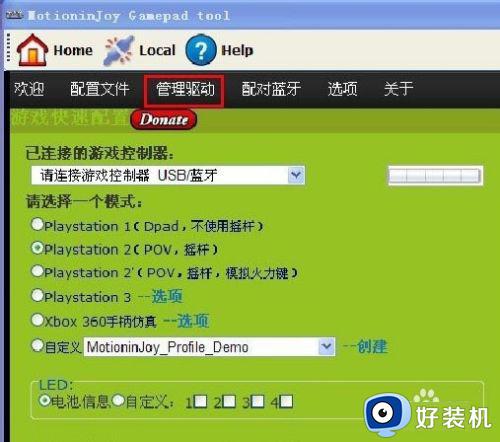
Task: Check LED 3 checkbox
Action: pyautogui.click(x=258, y=401)
